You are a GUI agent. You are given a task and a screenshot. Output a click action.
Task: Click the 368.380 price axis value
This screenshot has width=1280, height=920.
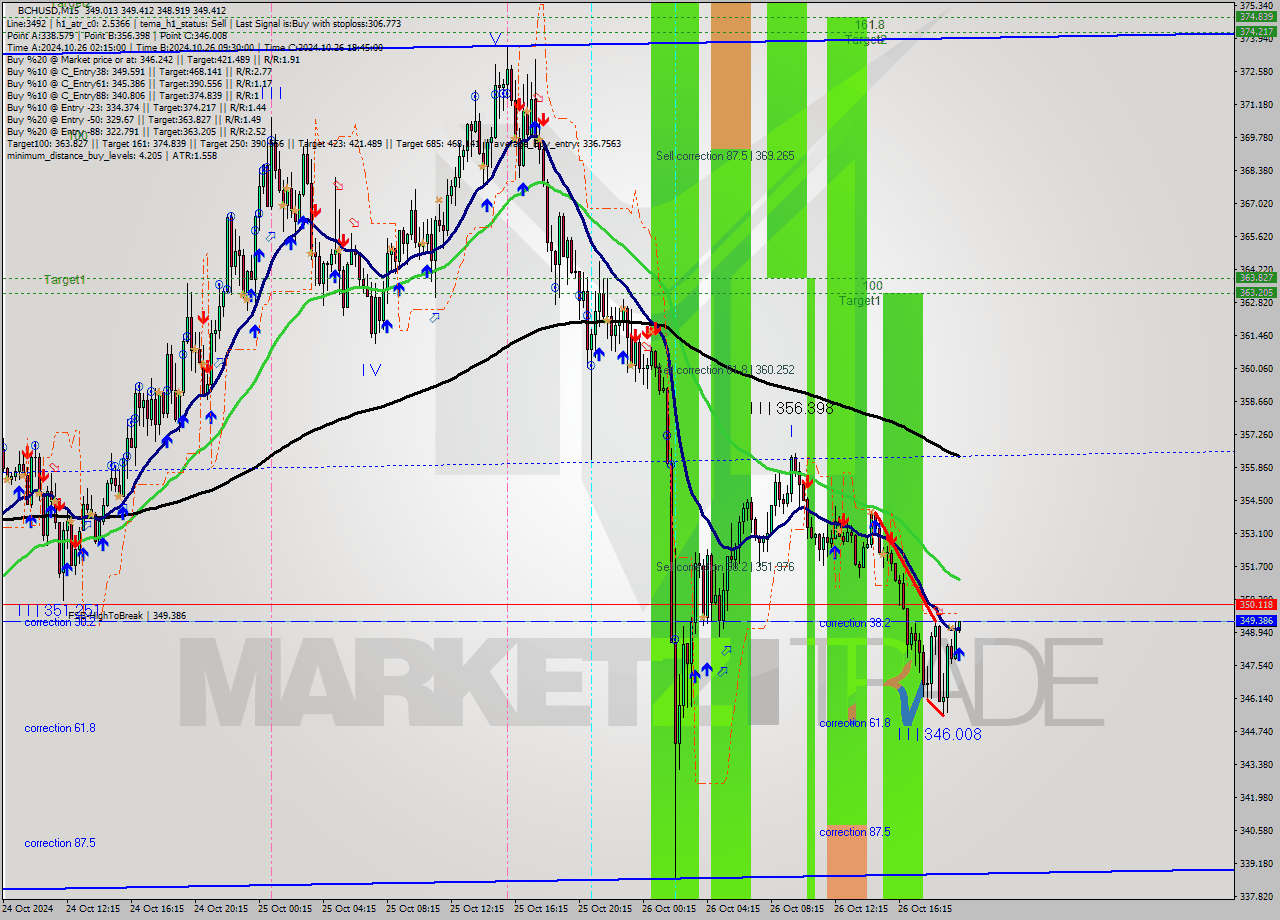click(1256, 170)
